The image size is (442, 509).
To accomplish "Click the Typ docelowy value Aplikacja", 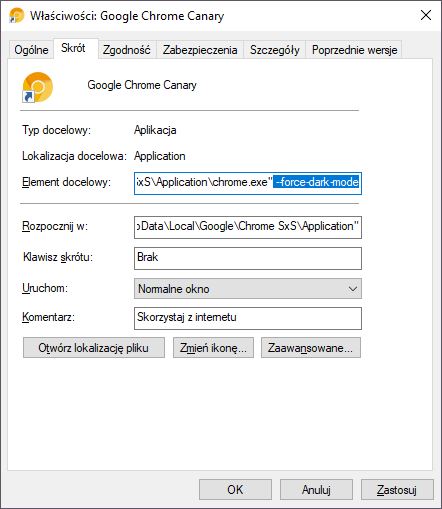I will [x=155, y=130].
